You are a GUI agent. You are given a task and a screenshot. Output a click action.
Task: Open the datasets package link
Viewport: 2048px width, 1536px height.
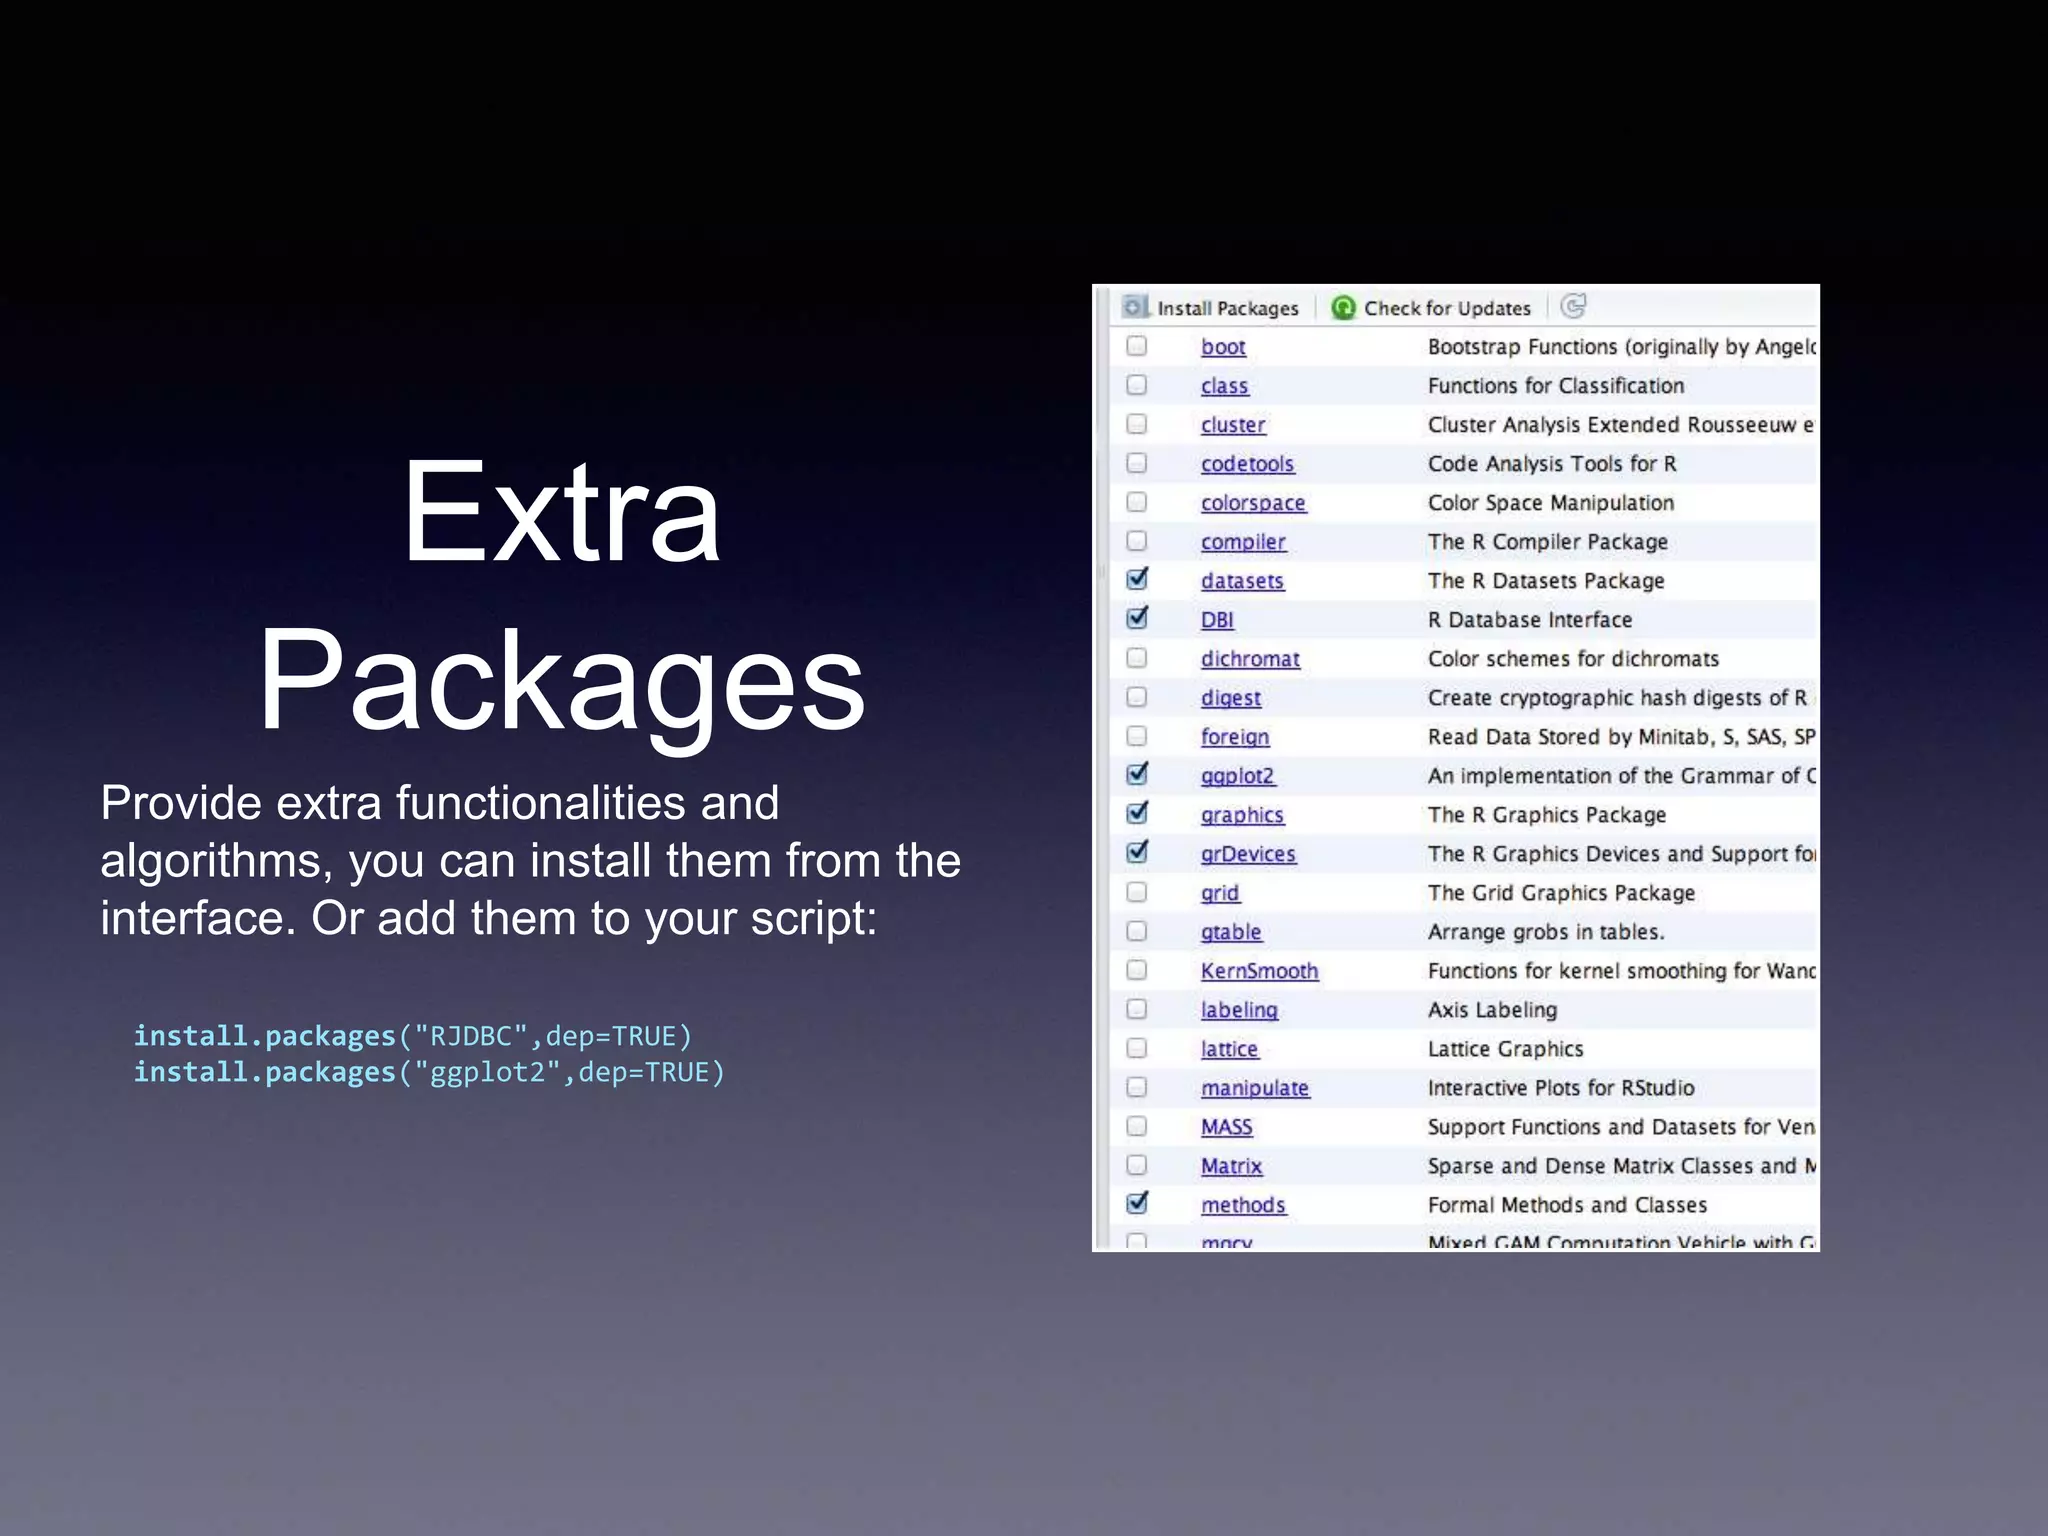click(1242, 581)
